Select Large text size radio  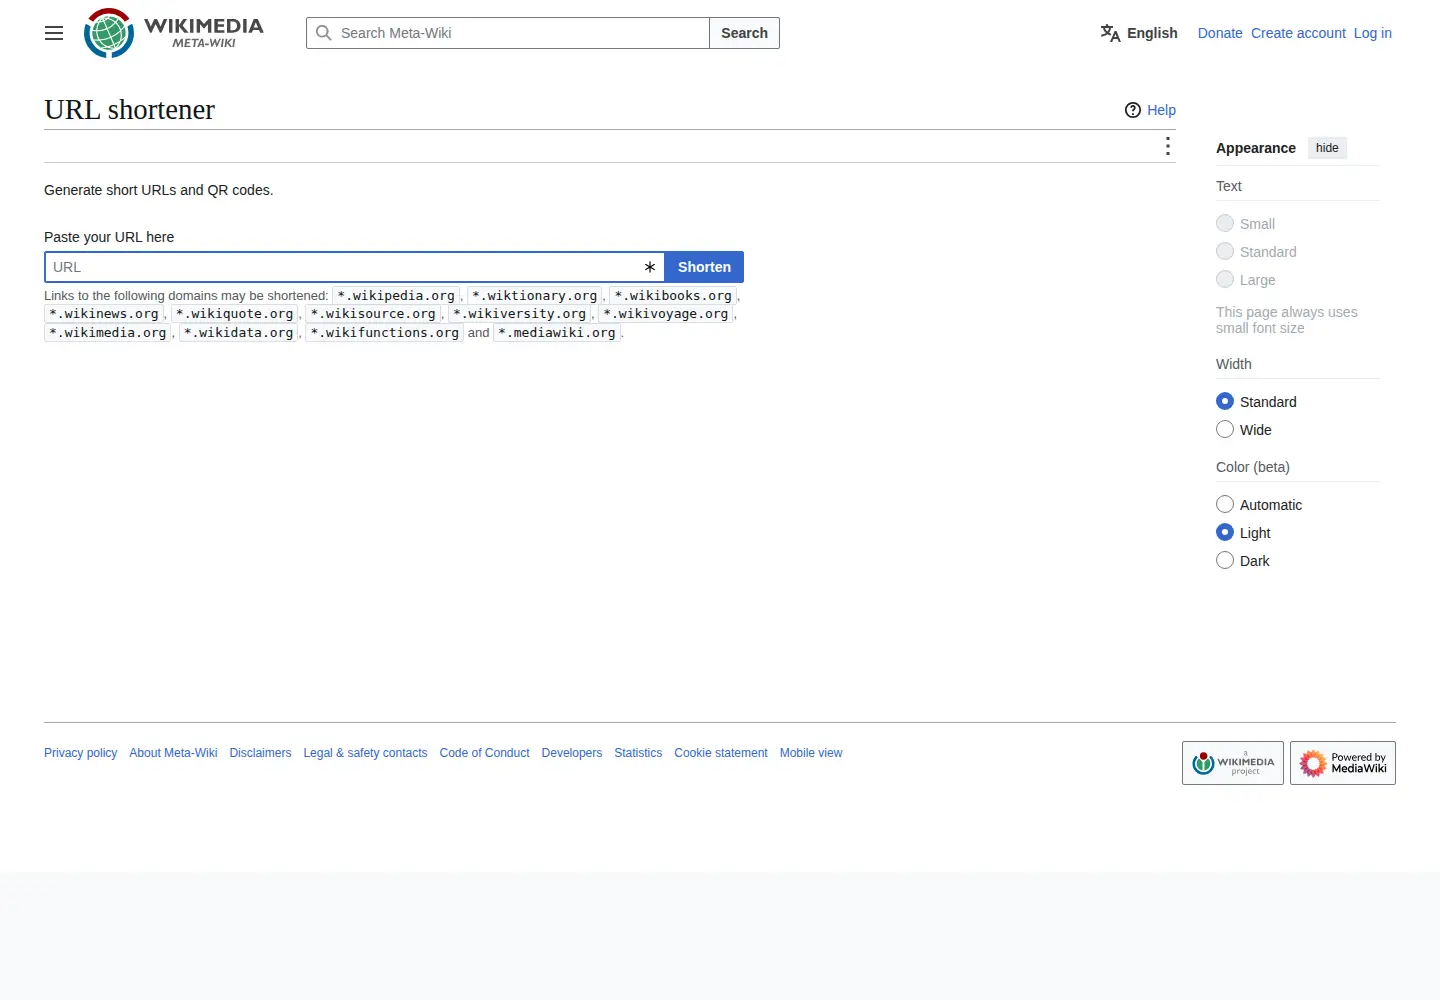click(1225, 279)
